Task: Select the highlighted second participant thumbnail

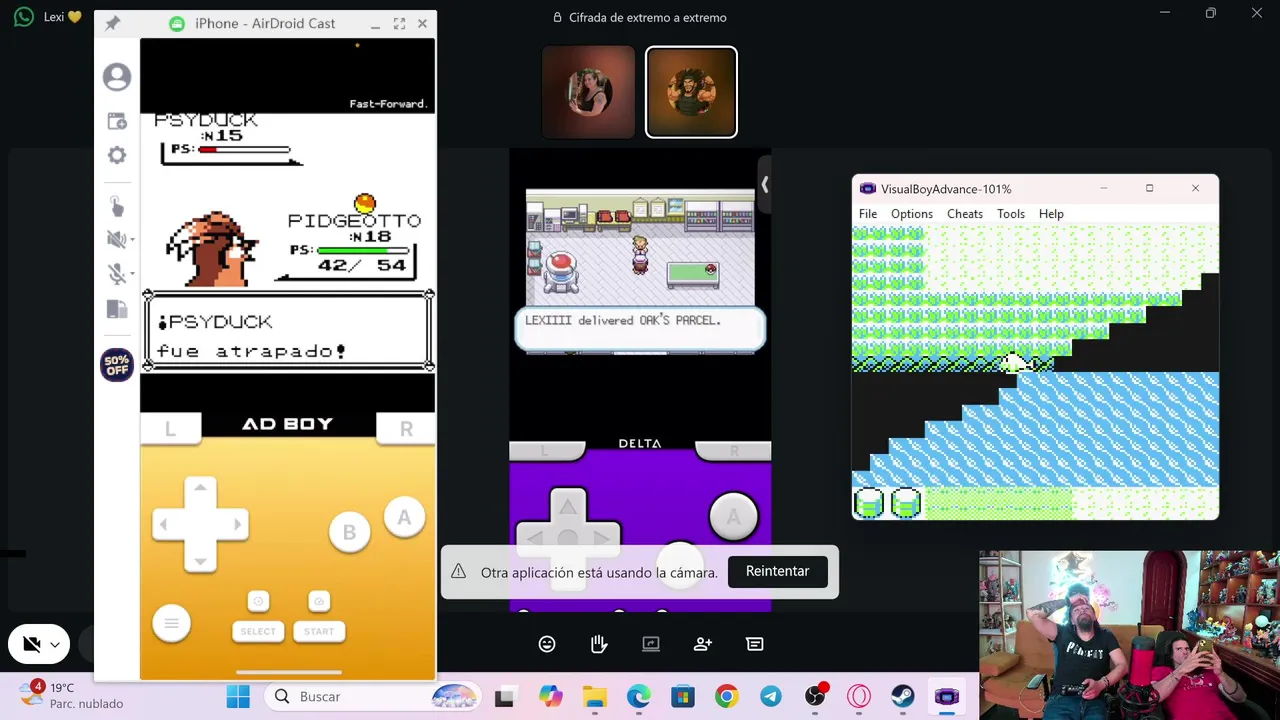Action: [x=691, y=92]
